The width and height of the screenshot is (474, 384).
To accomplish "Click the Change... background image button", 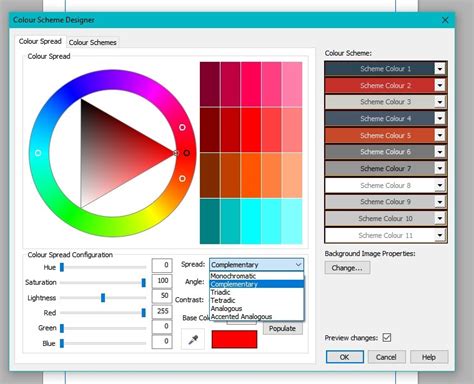I will coord(347,268).
